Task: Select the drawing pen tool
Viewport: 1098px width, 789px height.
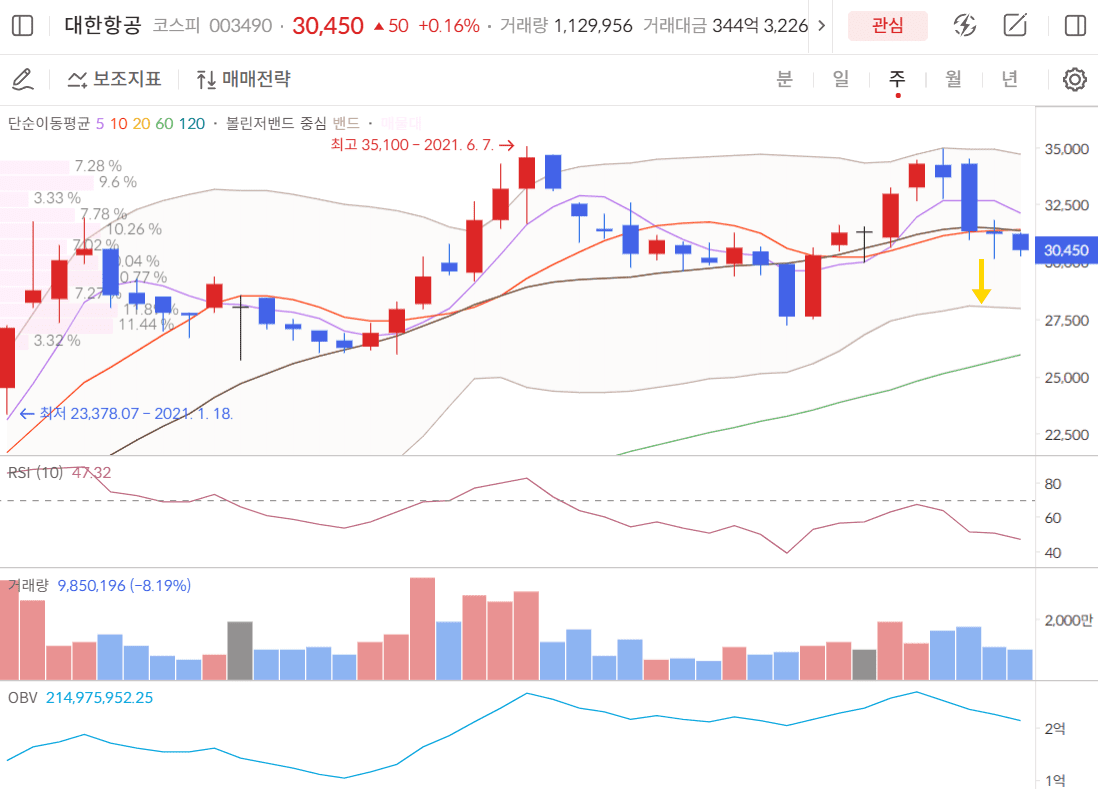Action: tap(22, 78)
